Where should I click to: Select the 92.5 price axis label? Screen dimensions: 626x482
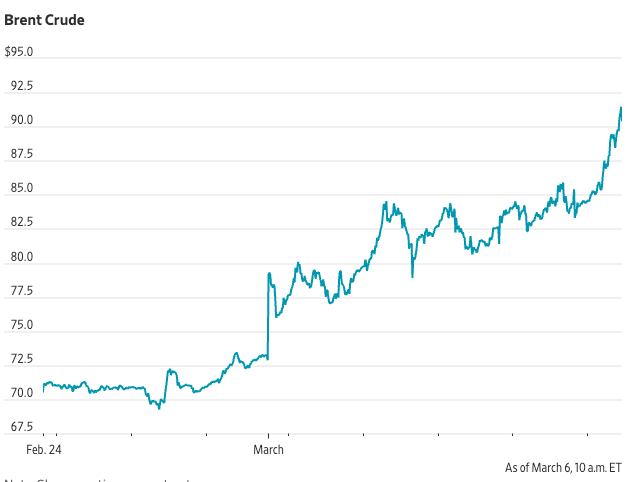(x=21, y=86)
